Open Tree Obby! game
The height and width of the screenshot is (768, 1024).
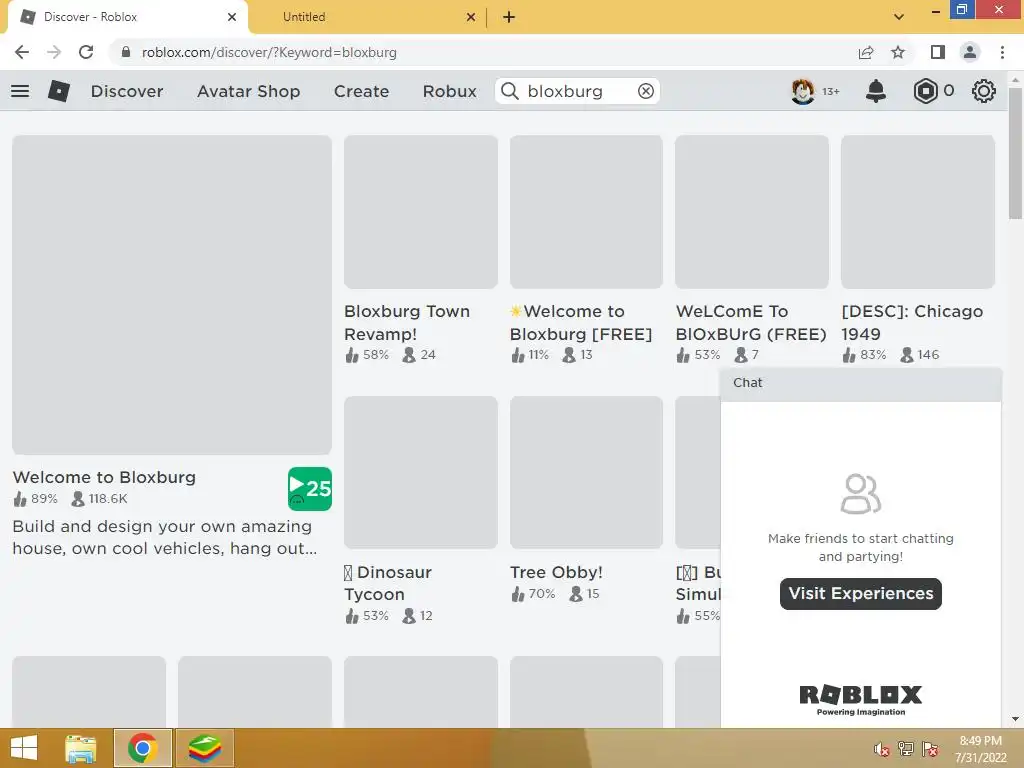(x=556, y=572)
